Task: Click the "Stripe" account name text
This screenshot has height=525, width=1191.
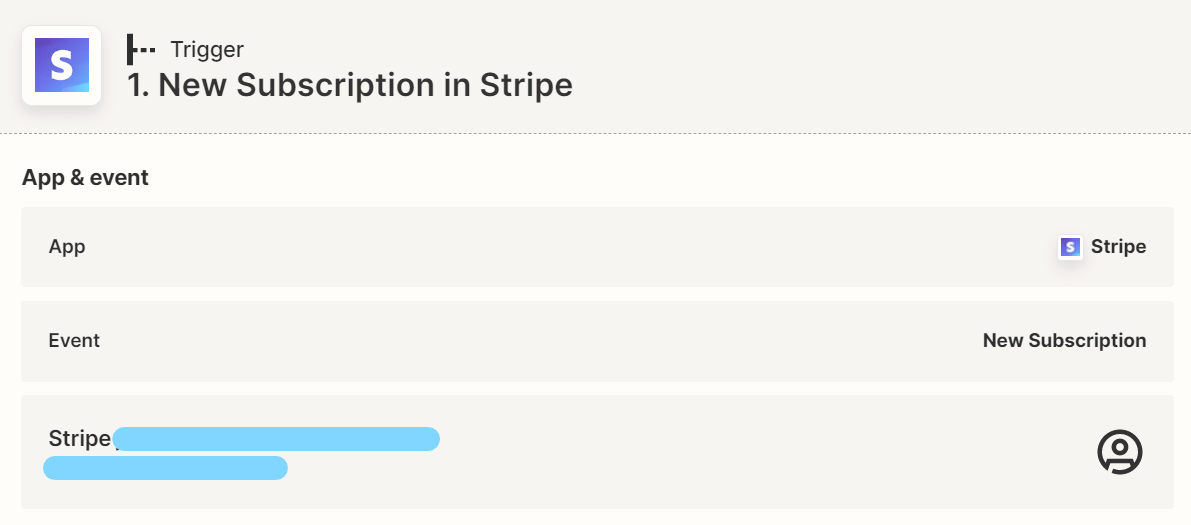Action: click(x=79, y=438)
